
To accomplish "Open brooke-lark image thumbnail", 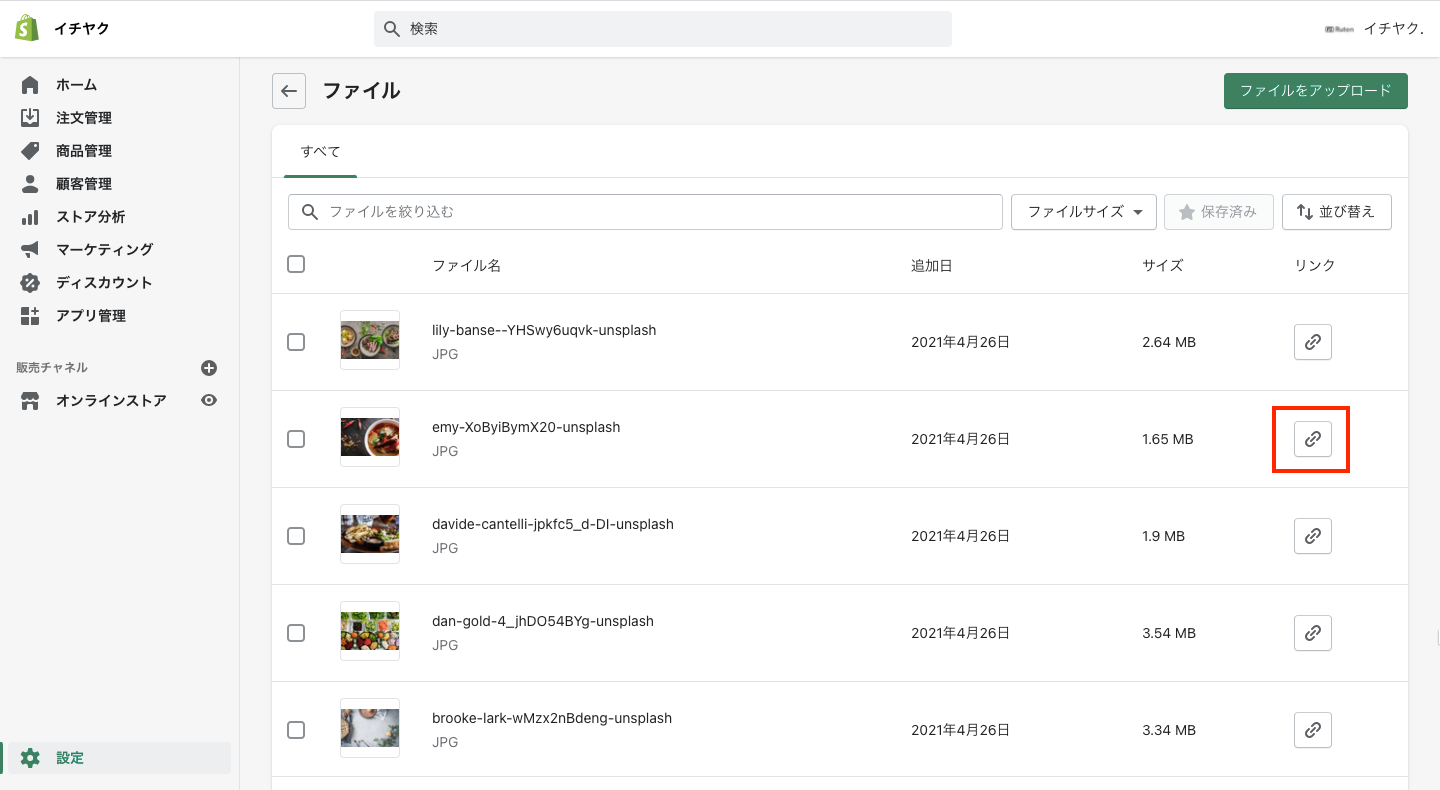I will point(370,728).
